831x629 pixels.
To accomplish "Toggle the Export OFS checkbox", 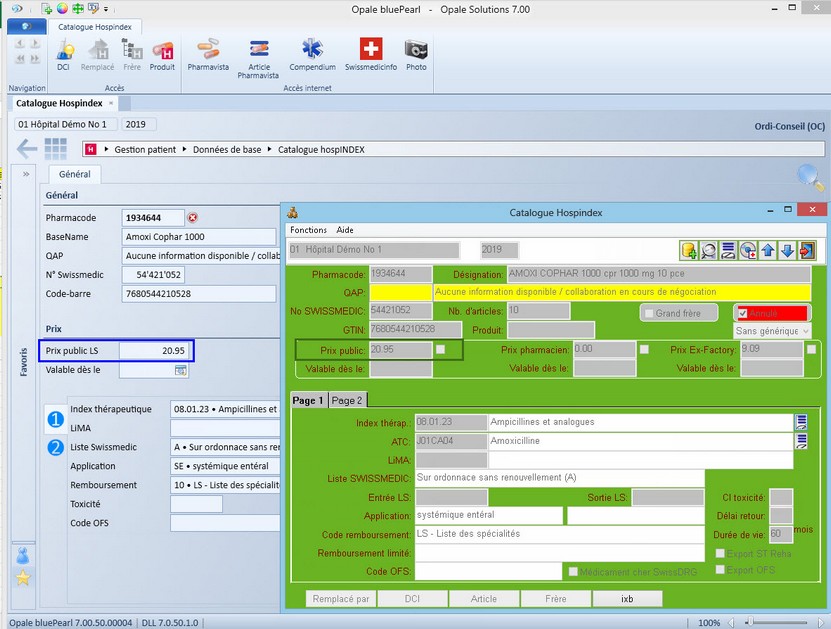I will [x=720, y=570].
